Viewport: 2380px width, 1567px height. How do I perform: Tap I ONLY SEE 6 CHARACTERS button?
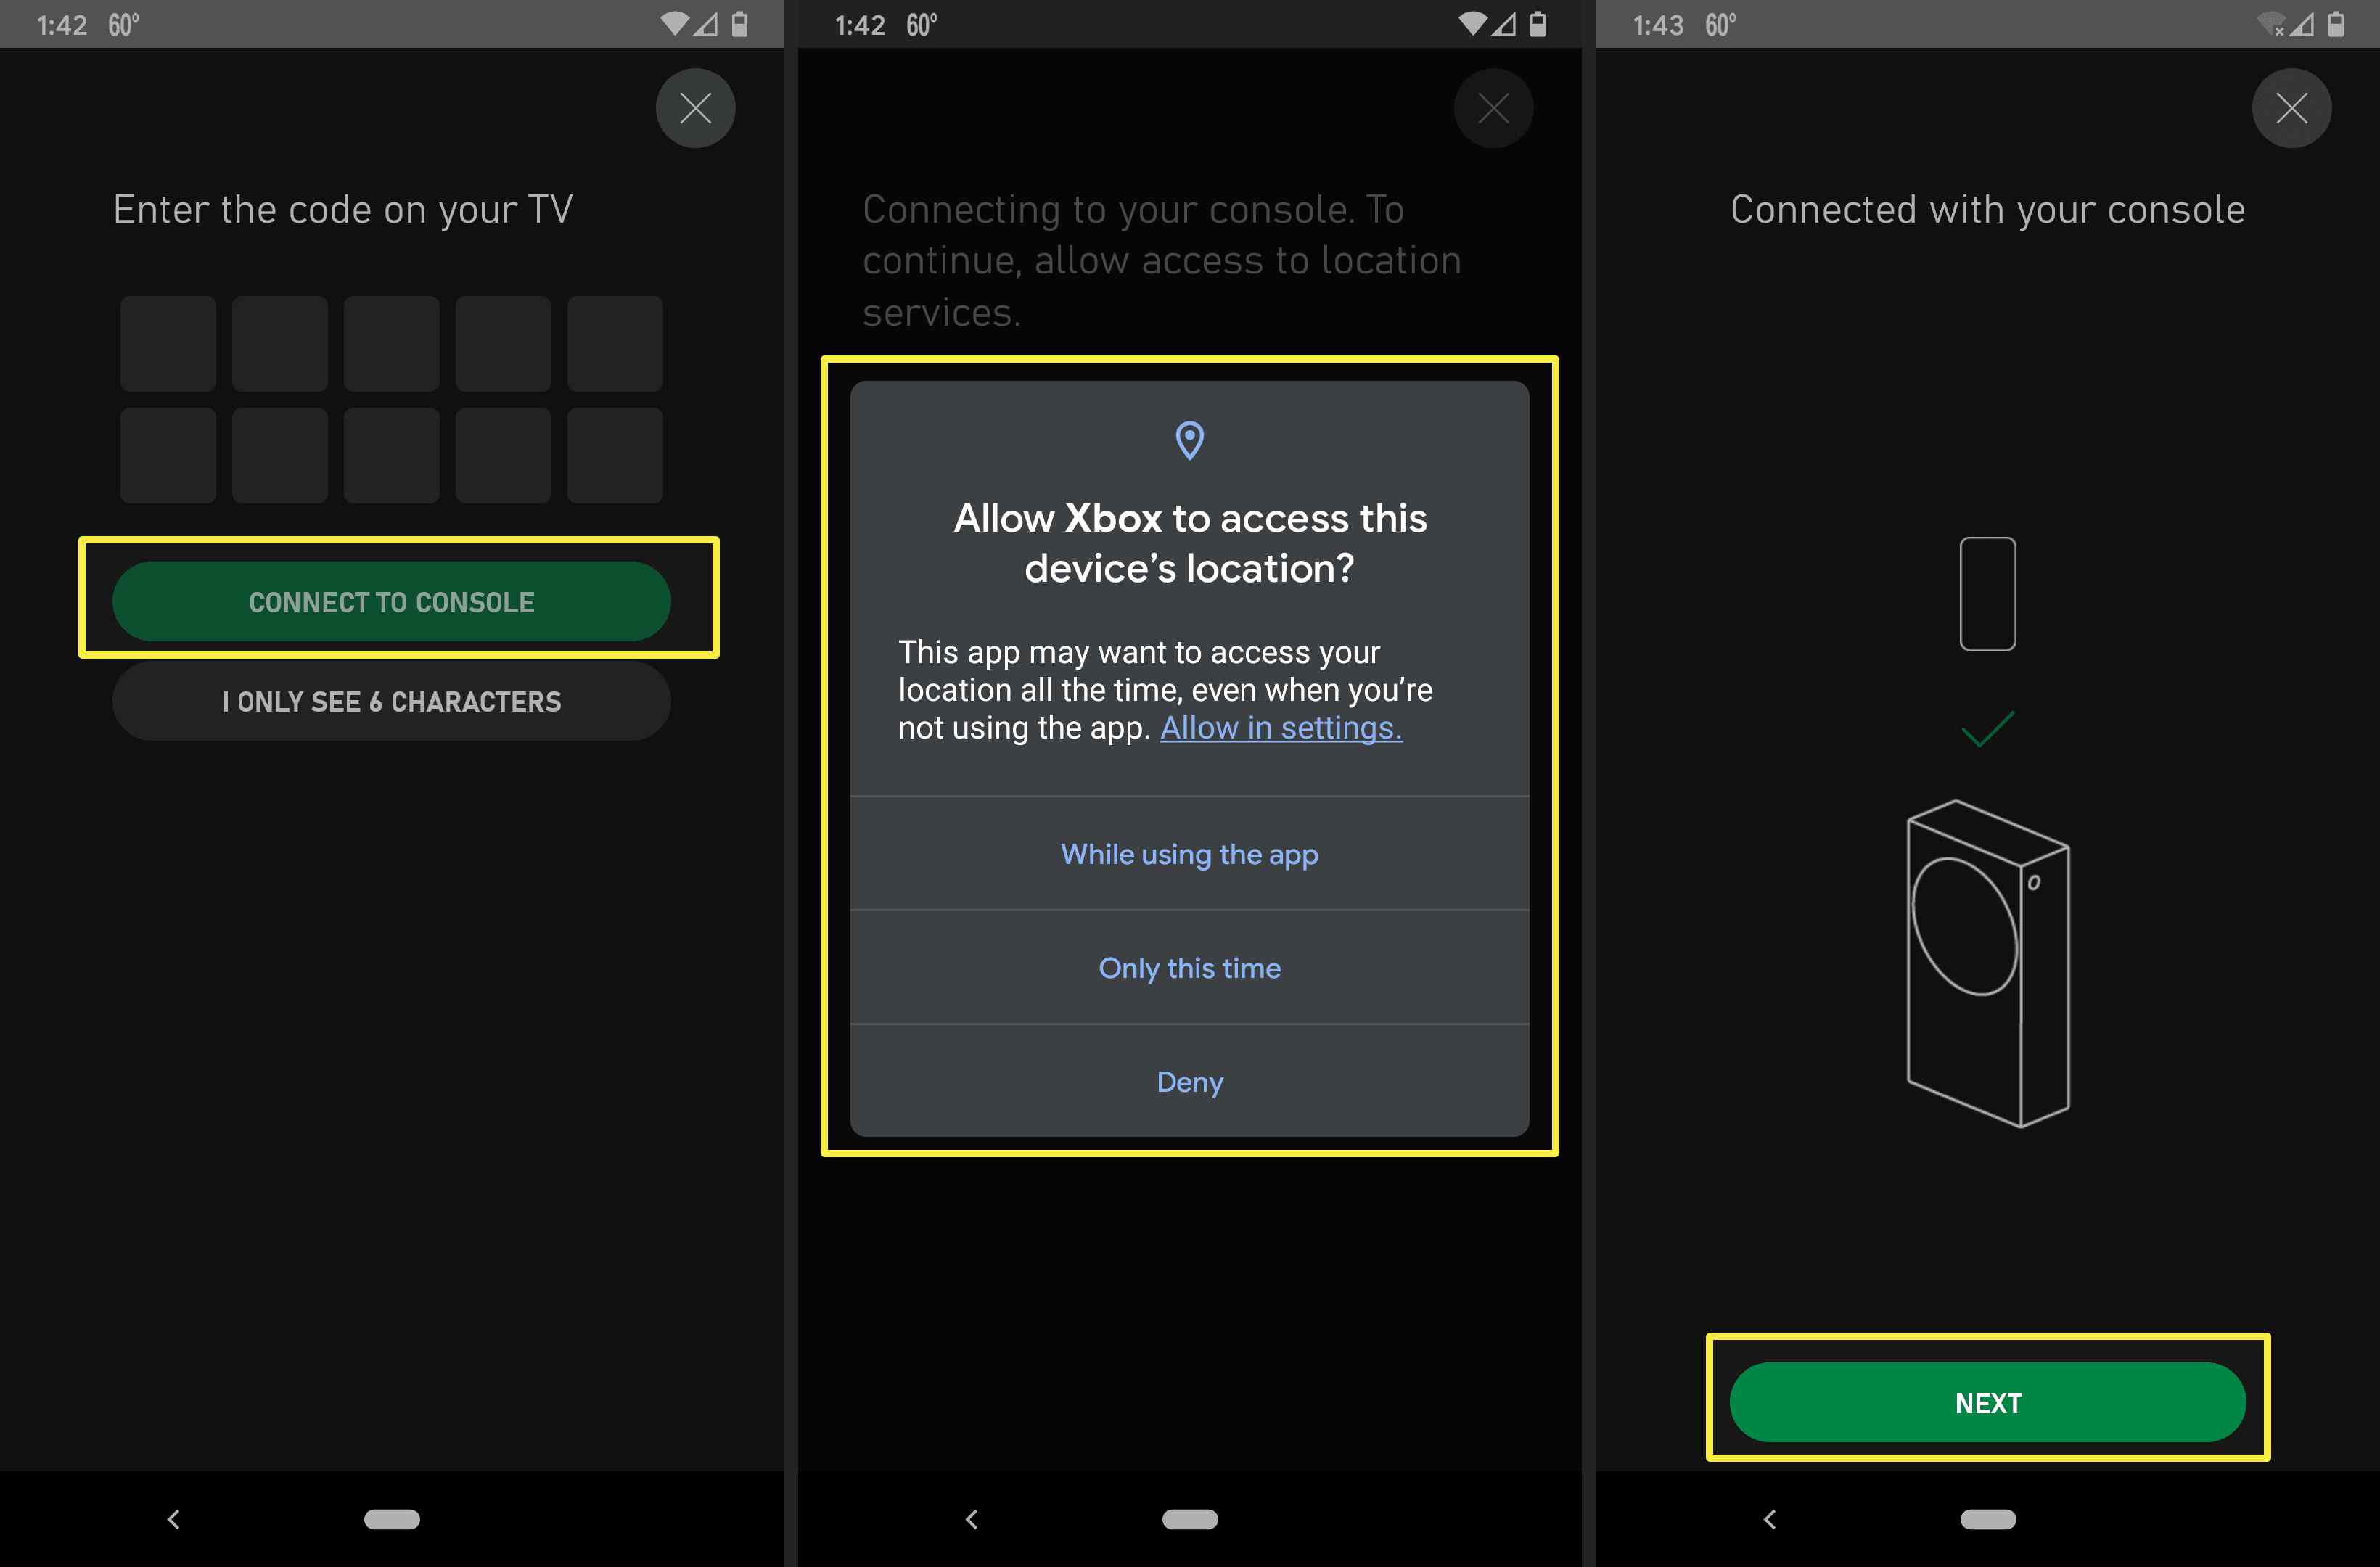(x=391, y=701)
